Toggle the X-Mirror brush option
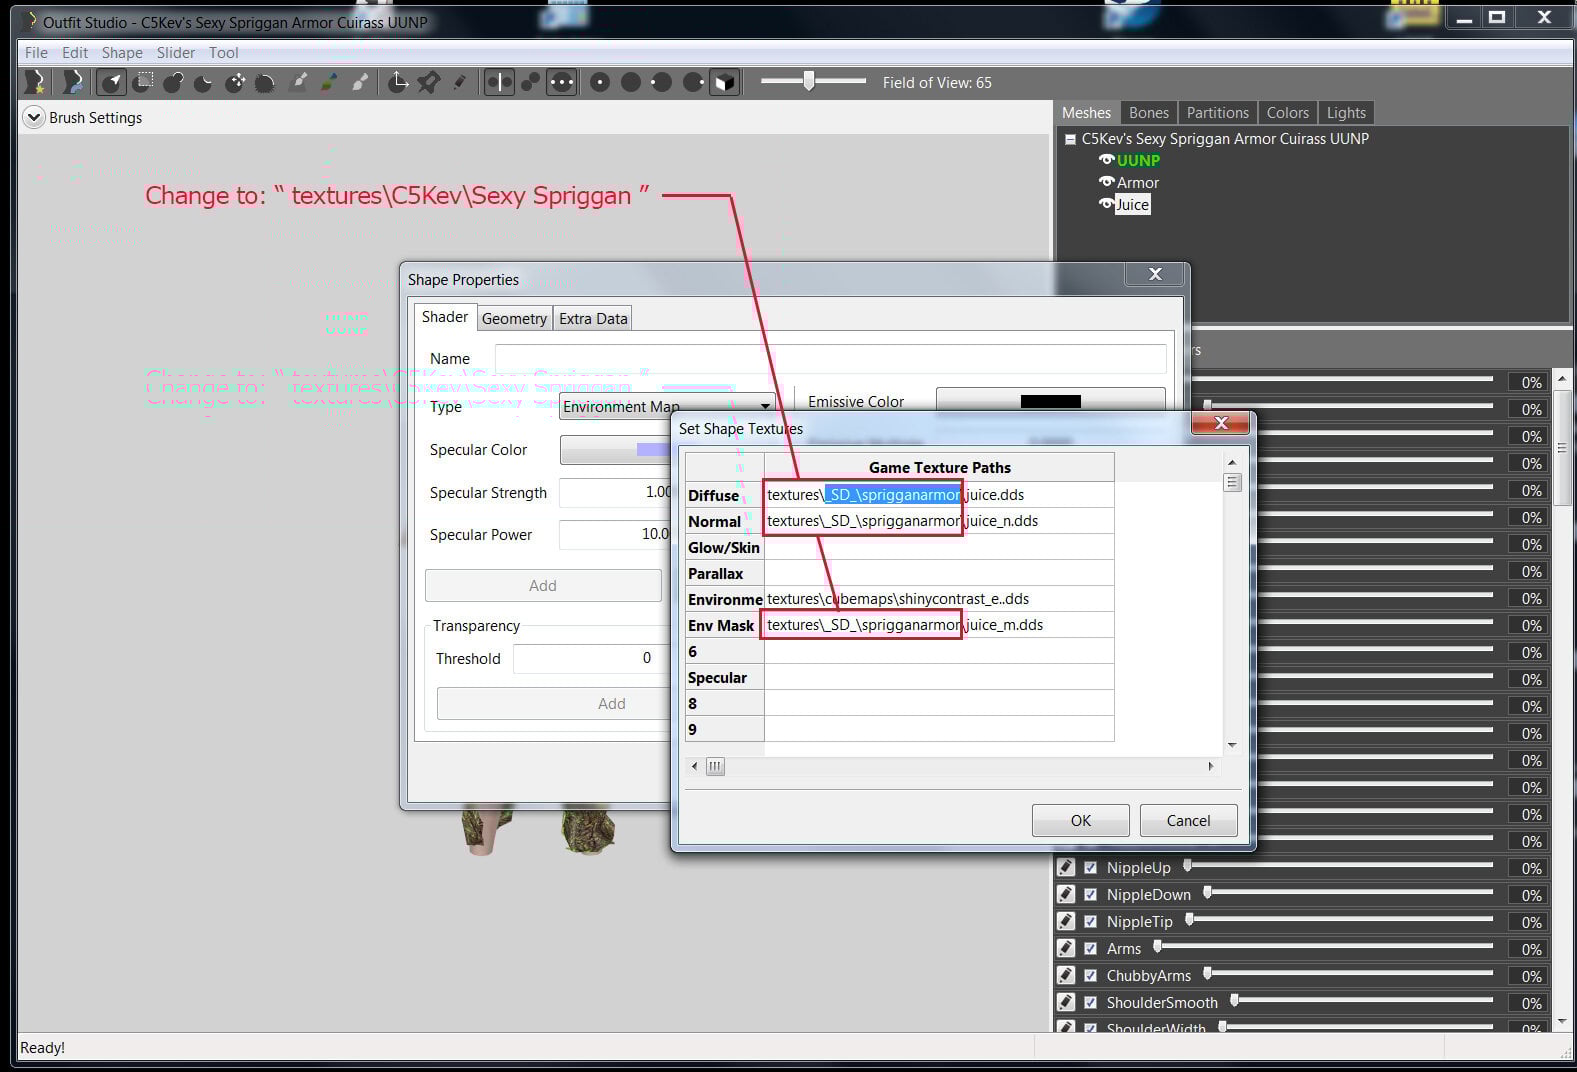This screenshot has width=1577, height=1072. [x=499, y=82]
